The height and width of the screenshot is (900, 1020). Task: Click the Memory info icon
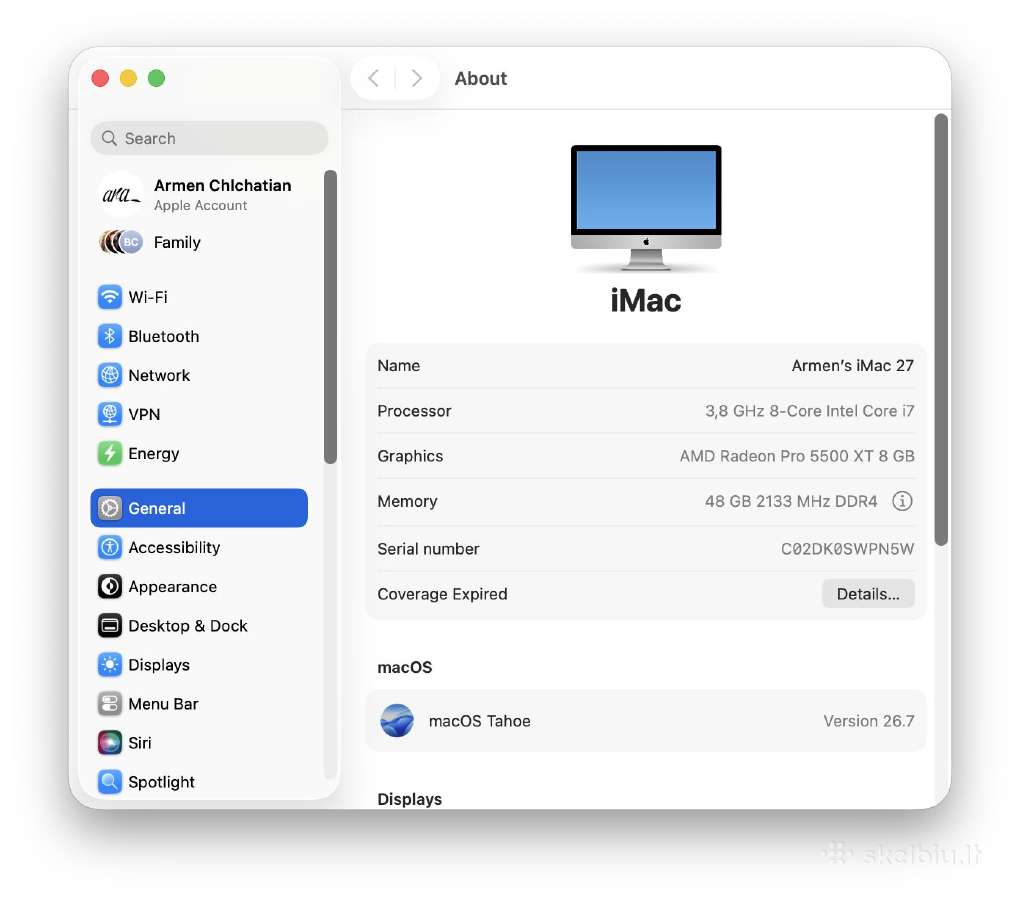pyautogui.click(x=902, y=501)
